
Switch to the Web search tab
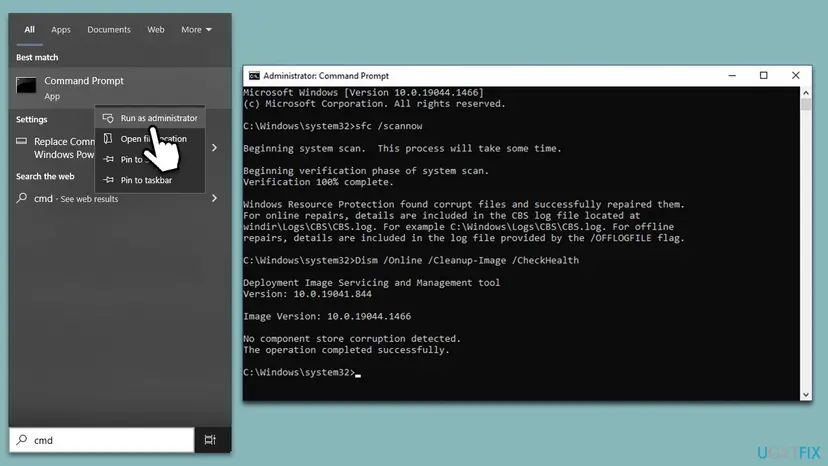pos(155,30)
